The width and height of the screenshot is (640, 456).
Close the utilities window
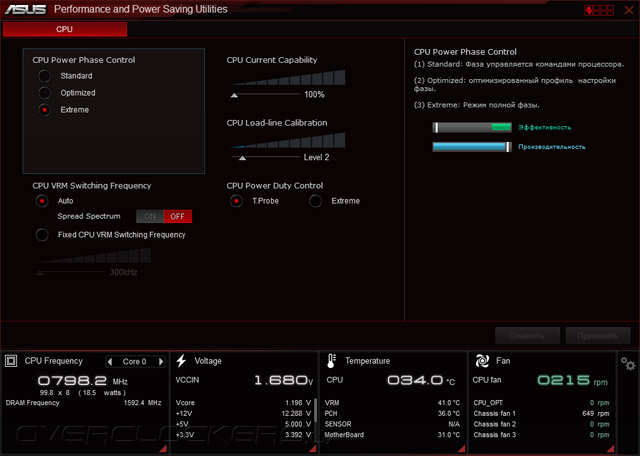click(629, 10)
